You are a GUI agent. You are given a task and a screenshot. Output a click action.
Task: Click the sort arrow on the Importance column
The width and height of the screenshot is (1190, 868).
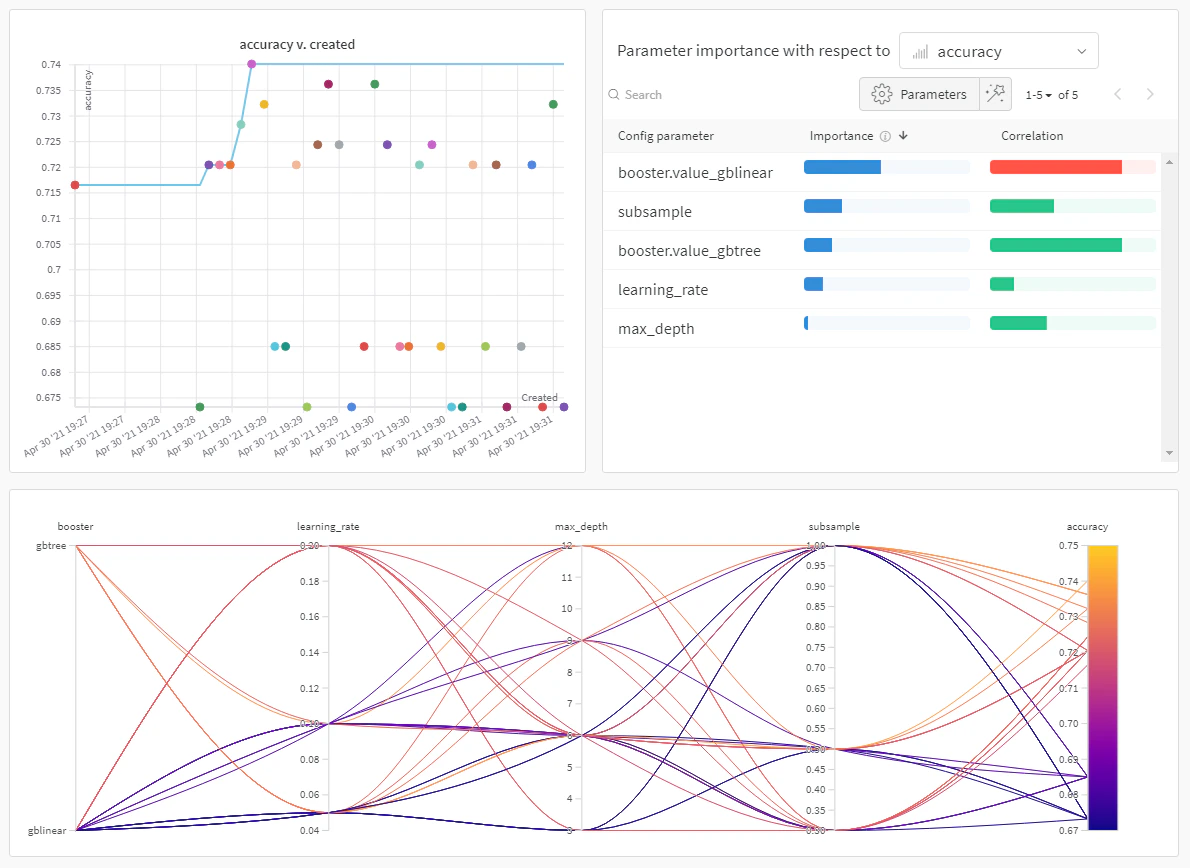(x=903, y=135)
